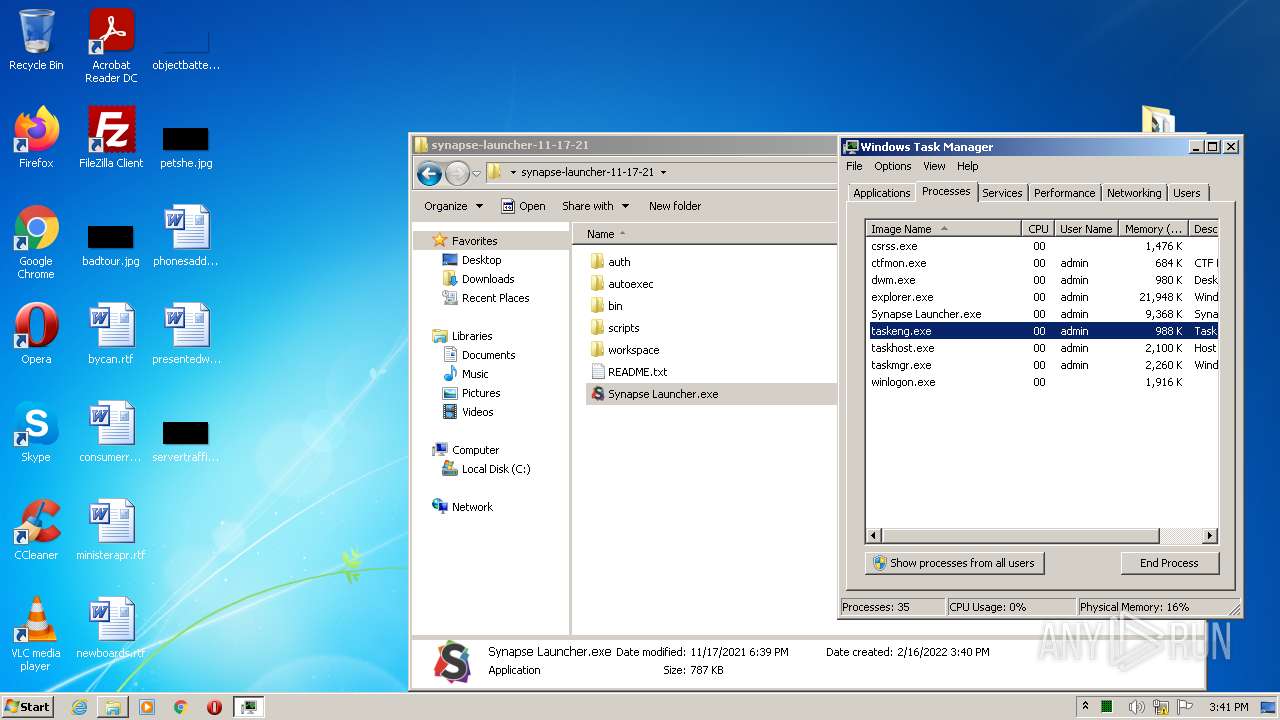The height and width of the screenshot is (720, 1280).
Task: Open the Task Manager Help menu
Action: [967, 166]
